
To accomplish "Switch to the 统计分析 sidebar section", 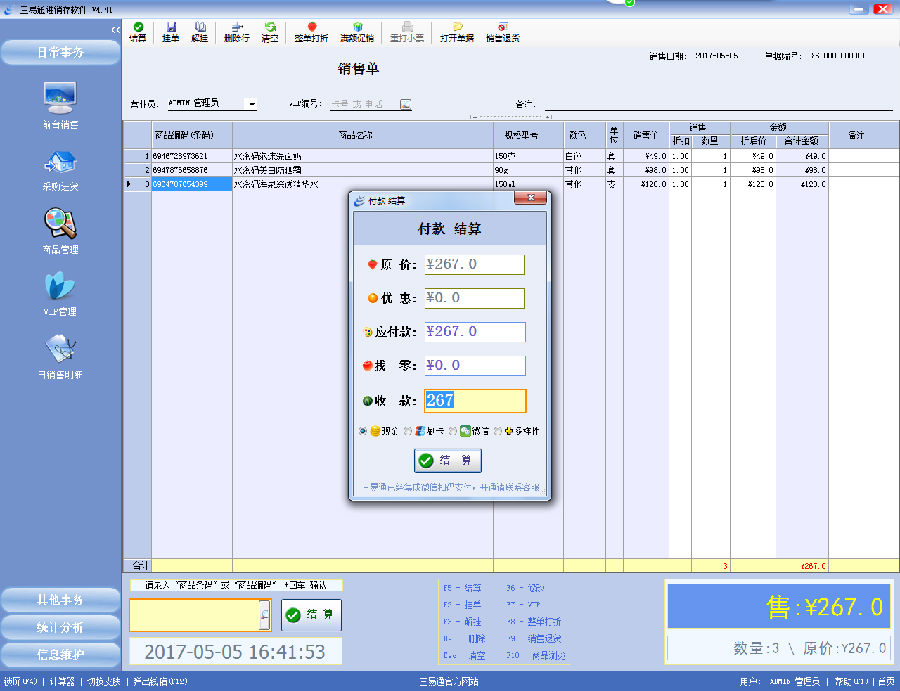I will tap(60, 627).
